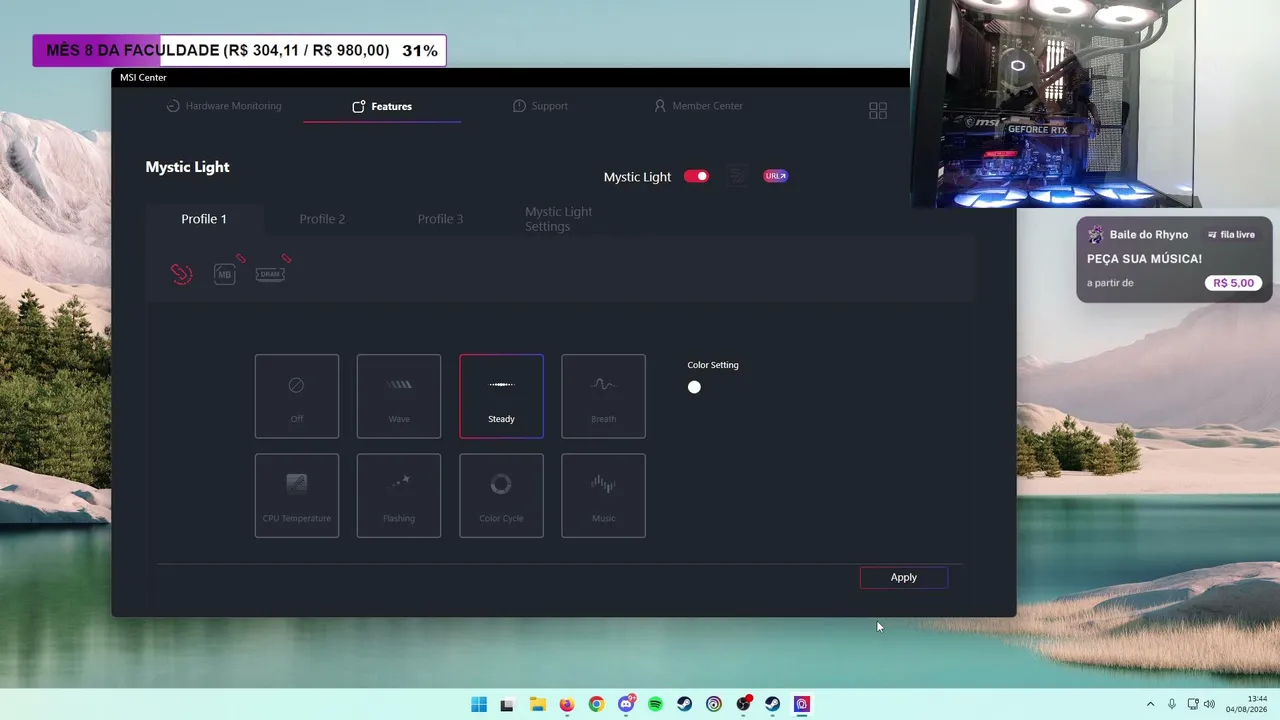Launch Firefox from the taskbar
The image size is (1280, 720).
click(567, 704)
